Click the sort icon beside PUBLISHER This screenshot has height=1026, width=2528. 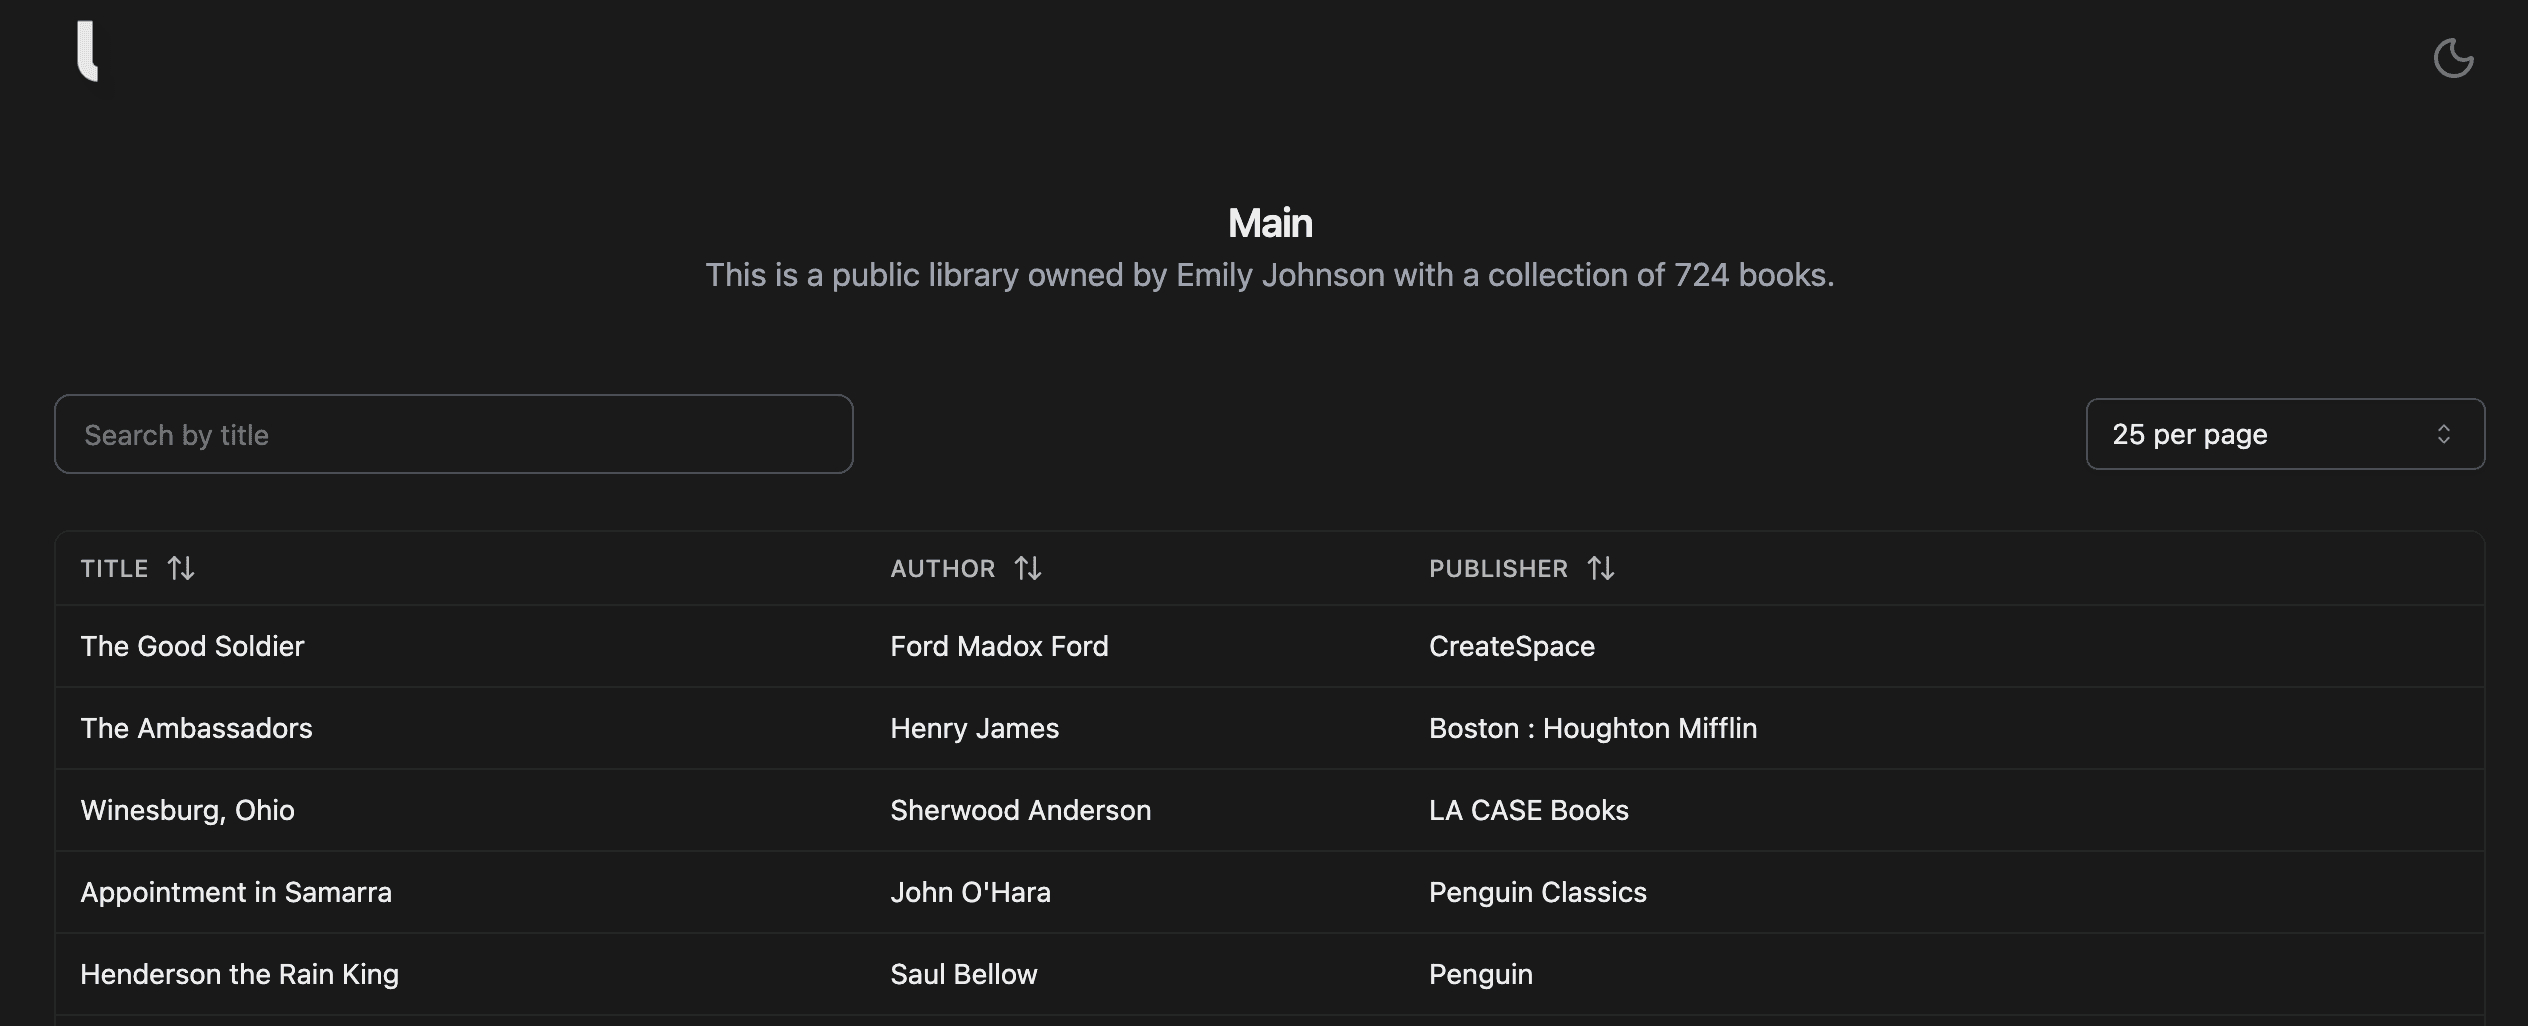[1601, 568]
